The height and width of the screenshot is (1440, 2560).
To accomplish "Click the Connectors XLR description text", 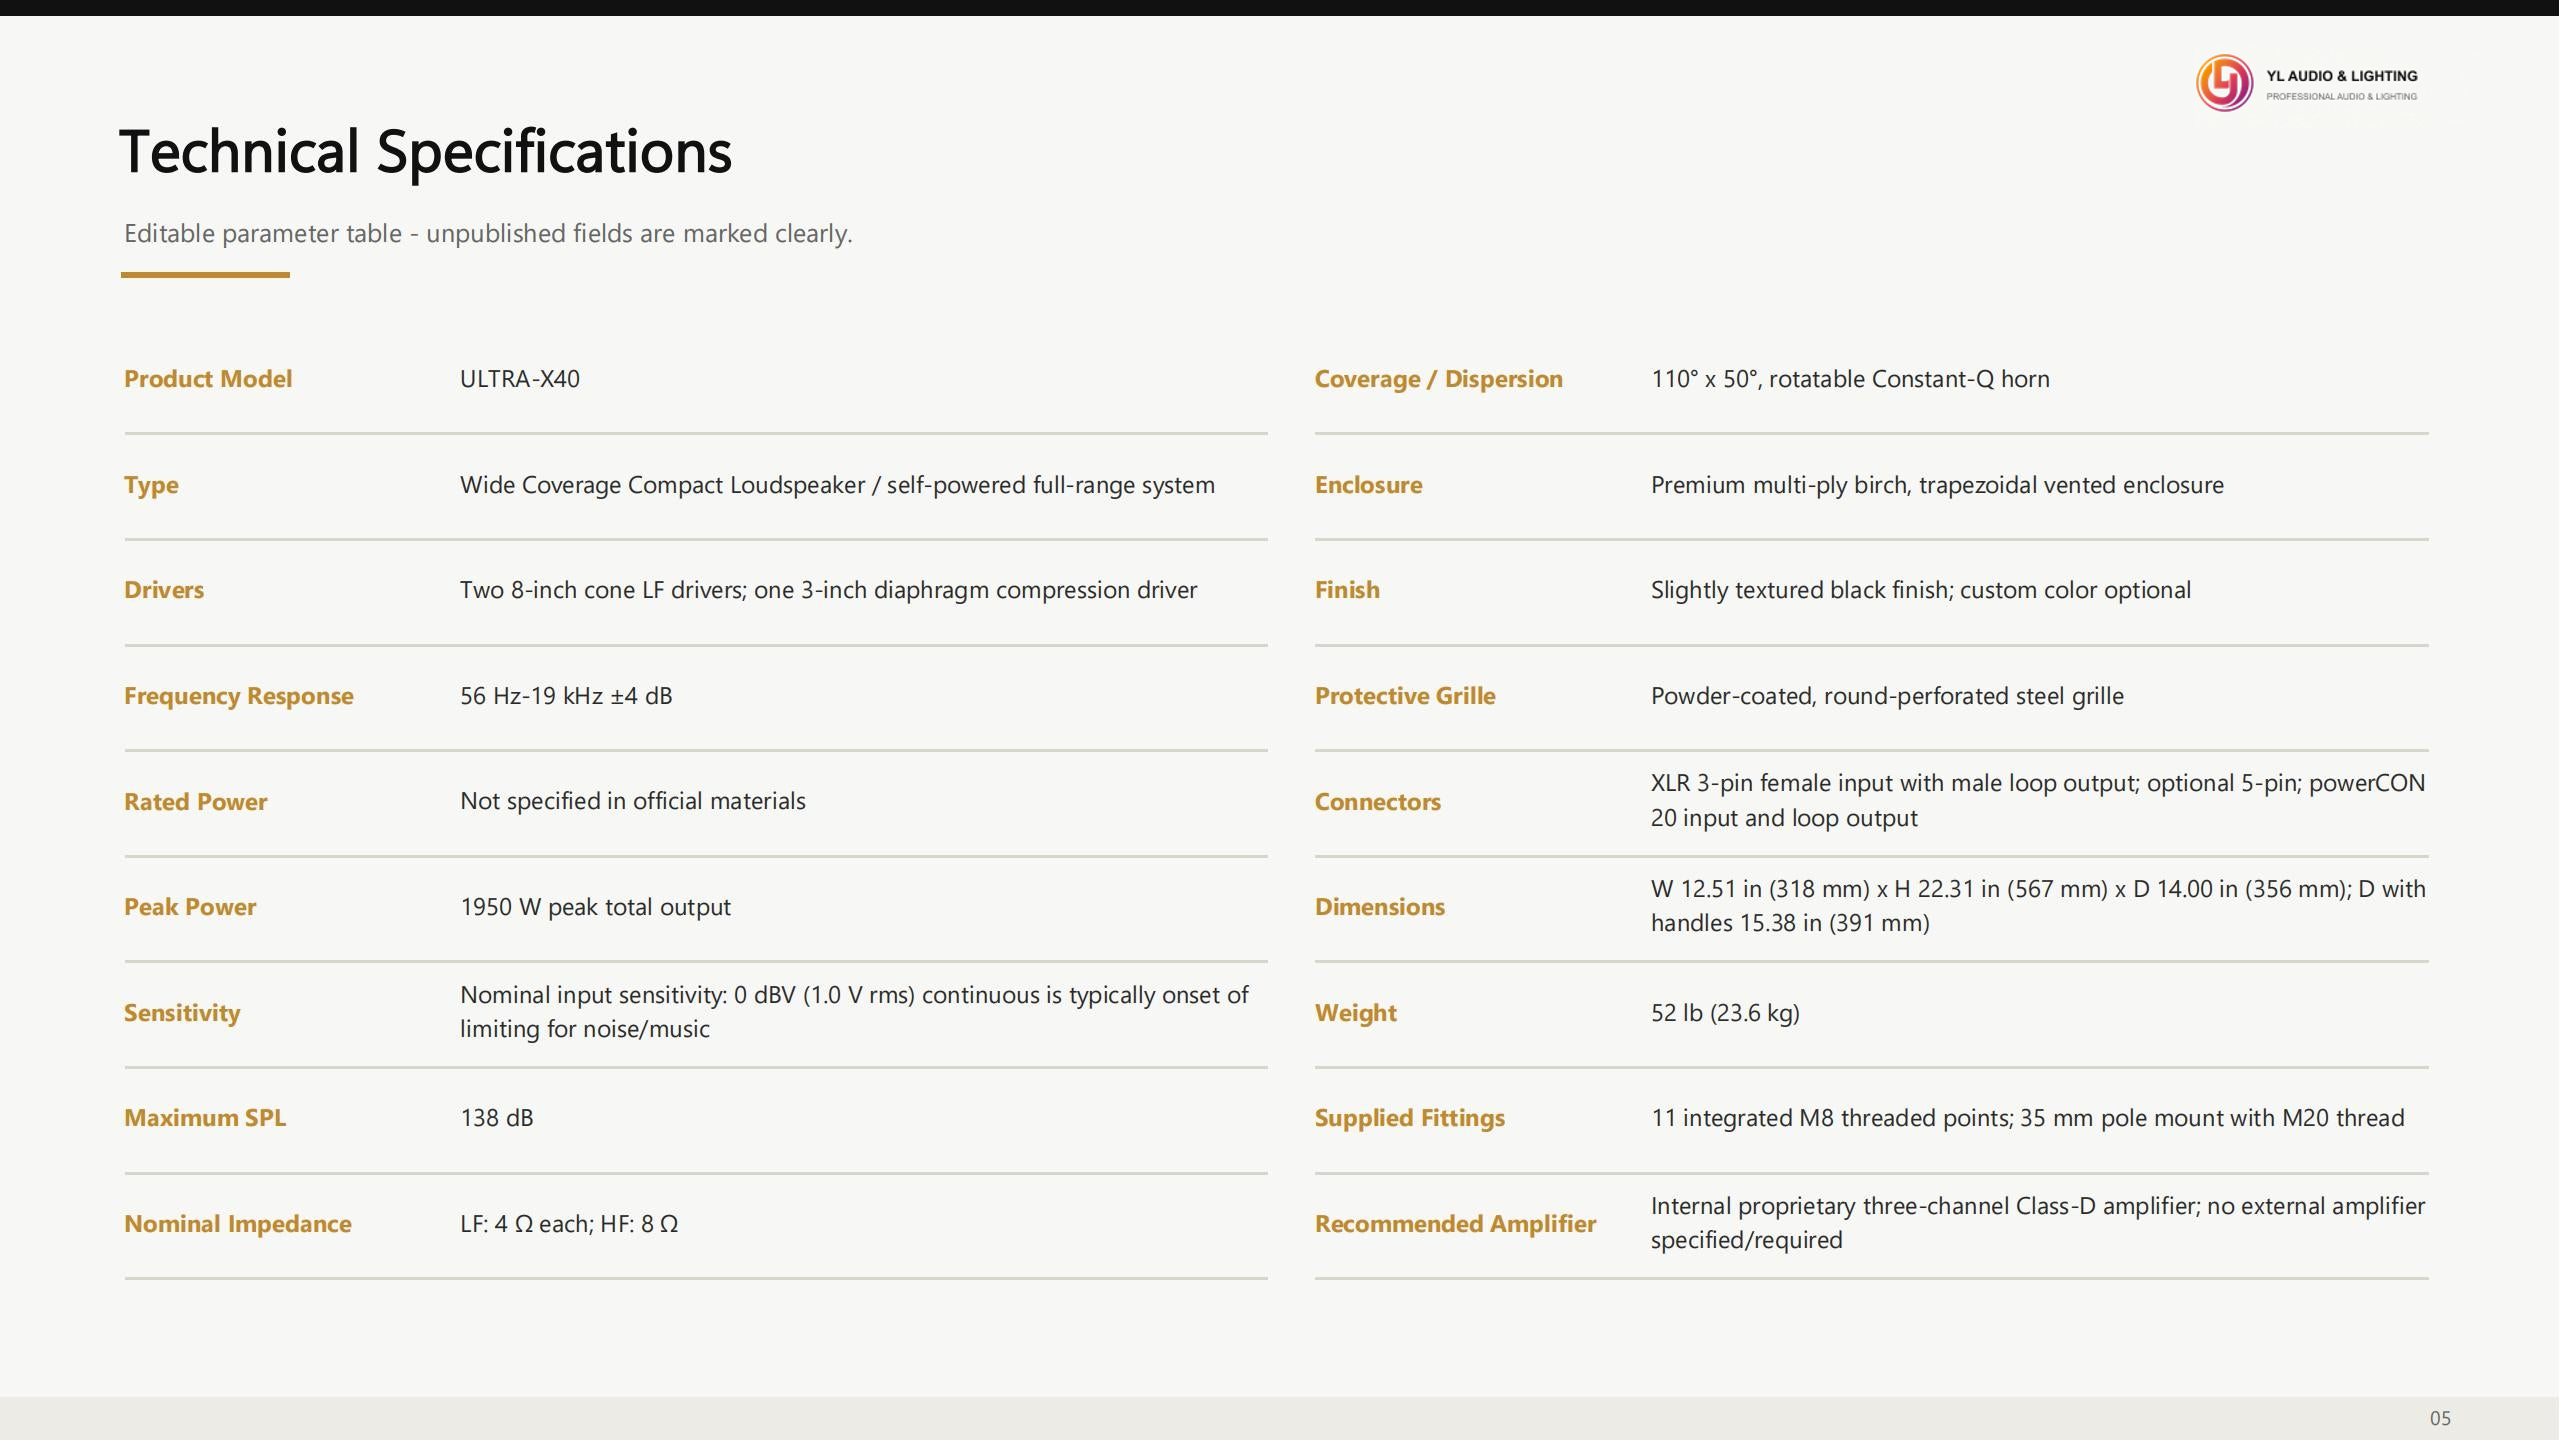I will pos(2038,801).
